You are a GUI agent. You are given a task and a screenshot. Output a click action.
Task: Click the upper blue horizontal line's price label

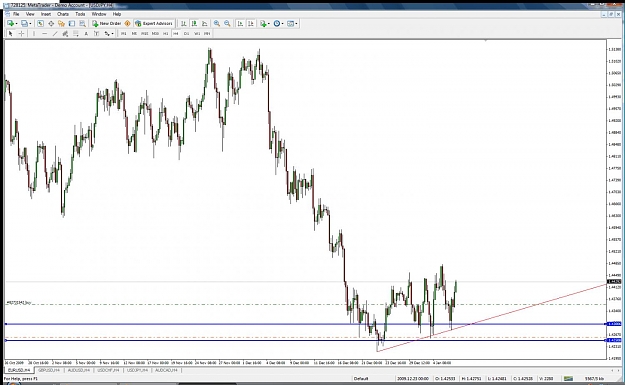(x=614, y=324)
